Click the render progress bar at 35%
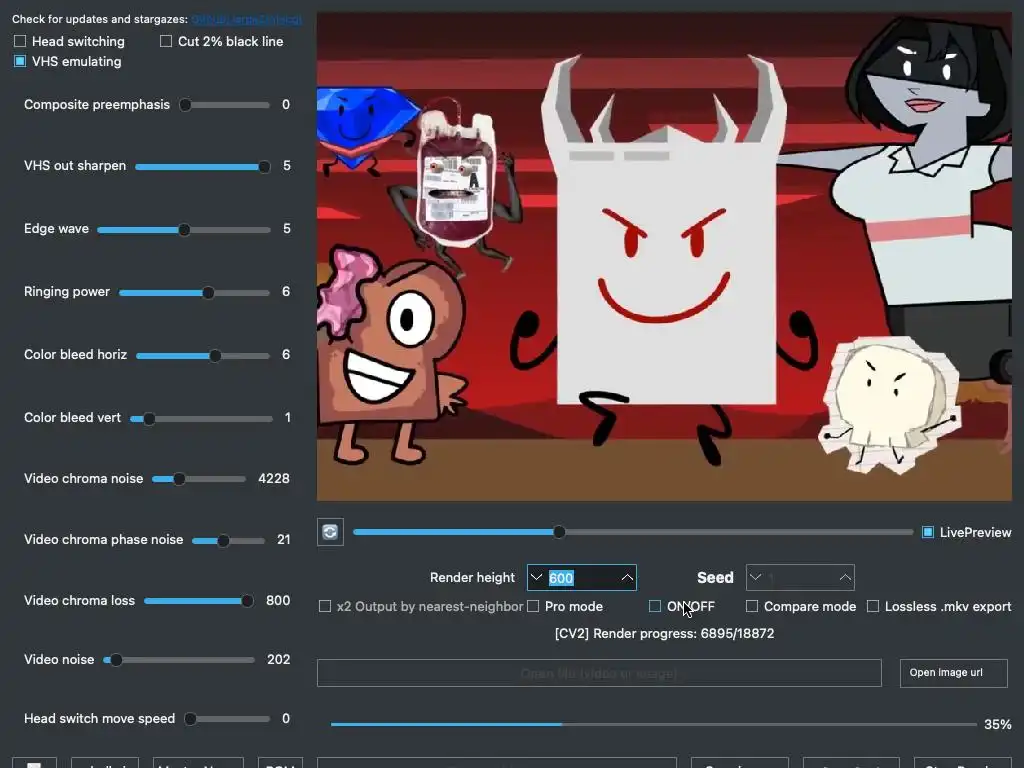This screenshot has height=768, width=1024. click(653, 724)
